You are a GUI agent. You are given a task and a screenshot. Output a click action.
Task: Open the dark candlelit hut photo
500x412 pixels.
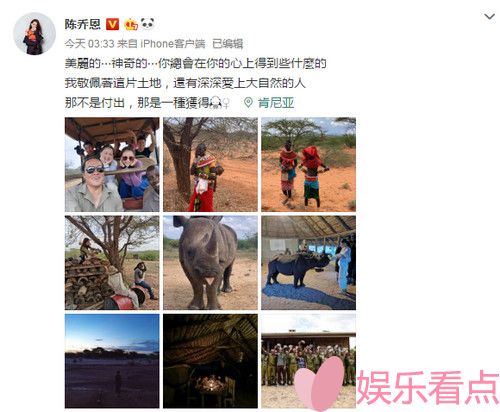click(x=210, y=361)
